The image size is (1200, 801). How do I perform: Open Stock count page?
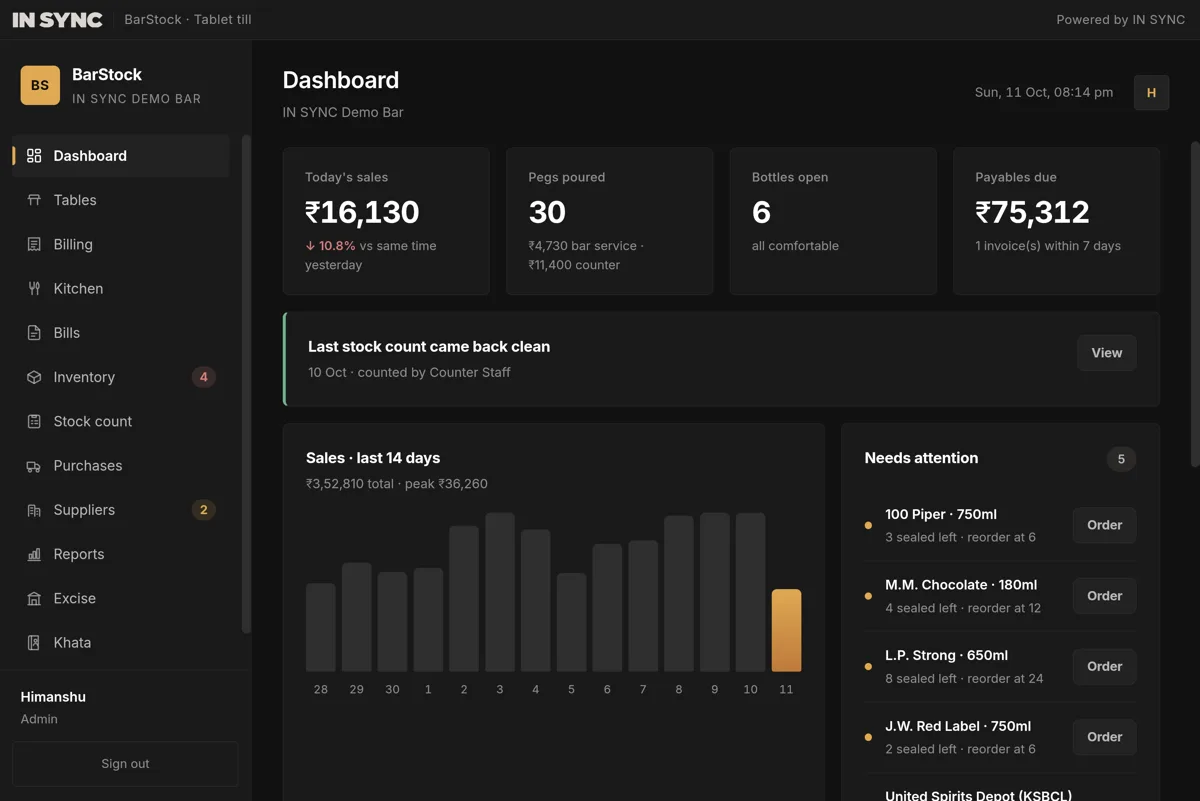[121, 421]
